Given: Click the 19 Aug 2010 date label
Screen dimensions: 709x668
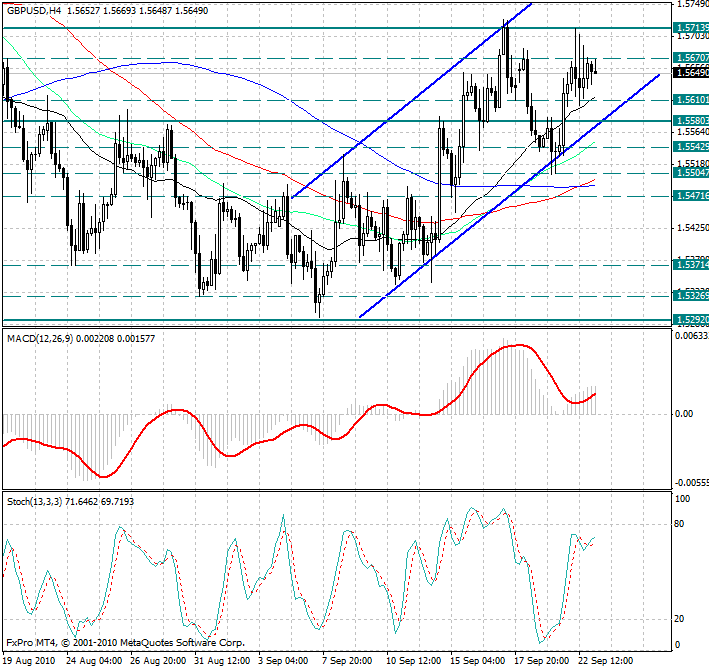Looking at the screenshot, I should [29, 661].
